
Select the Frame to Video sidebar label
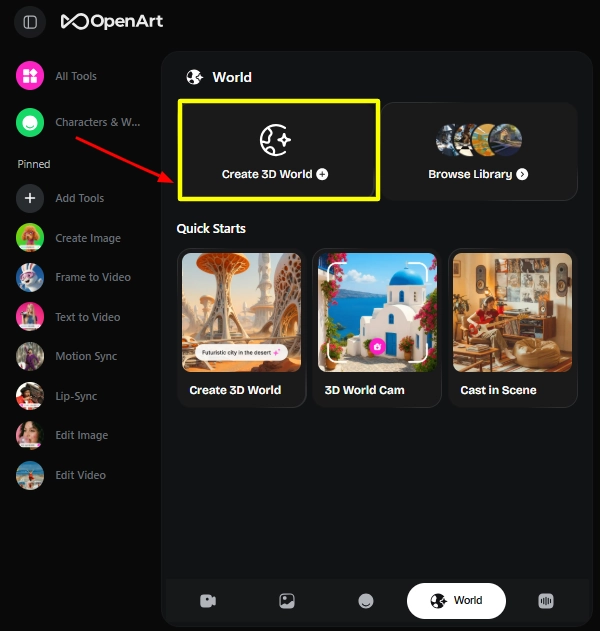coord(93,277)
